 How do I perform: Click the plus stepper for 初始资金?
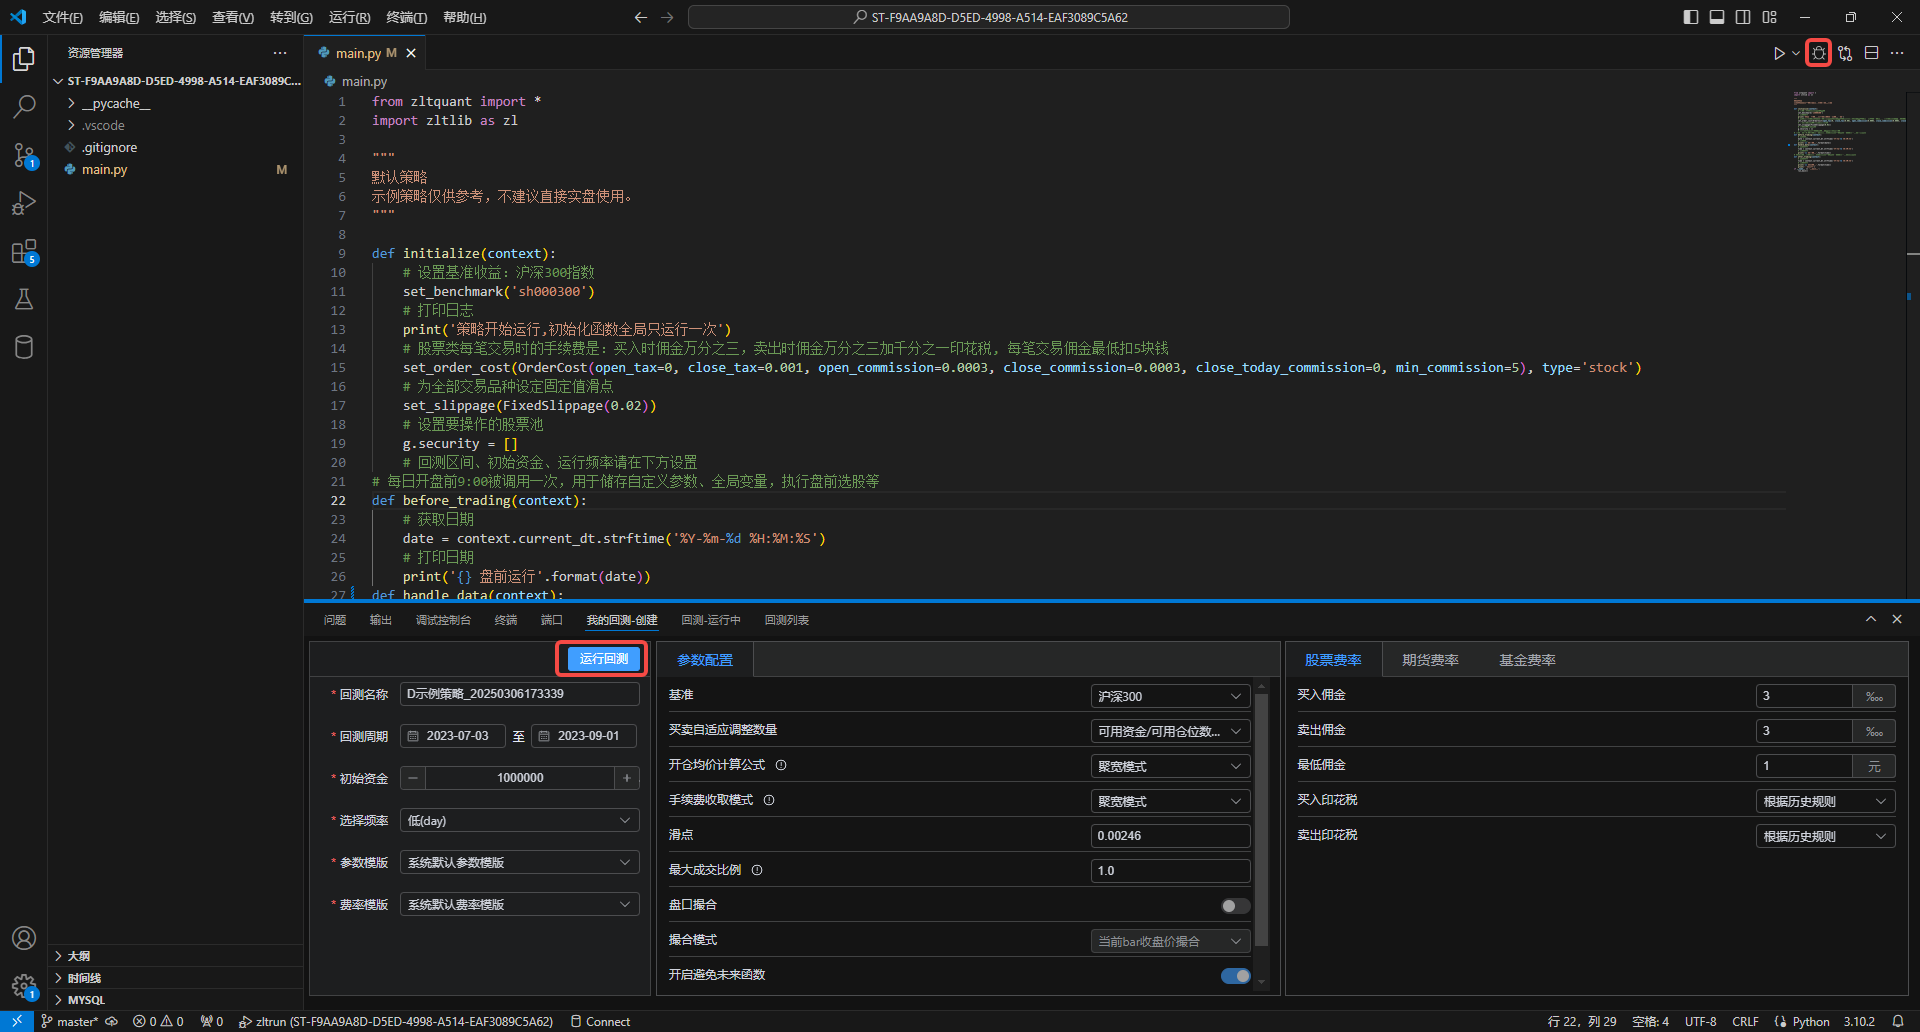point(627,778)
